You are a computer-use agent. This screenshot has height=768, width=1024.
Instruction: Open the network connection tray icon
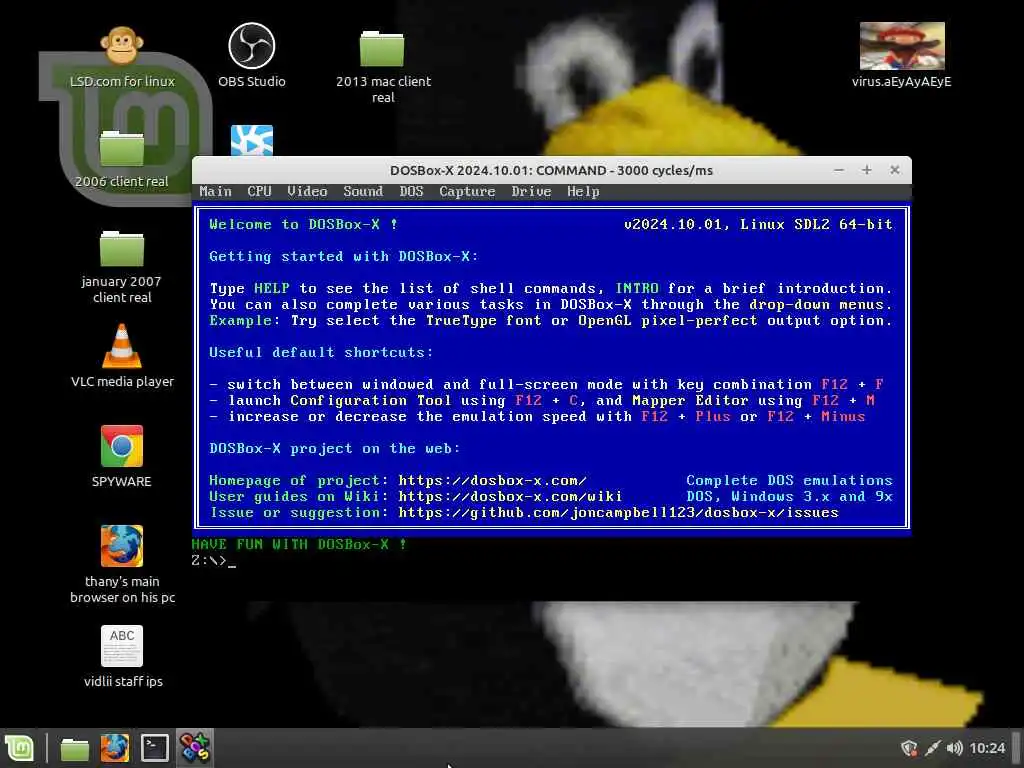click(x=933, y=748)
